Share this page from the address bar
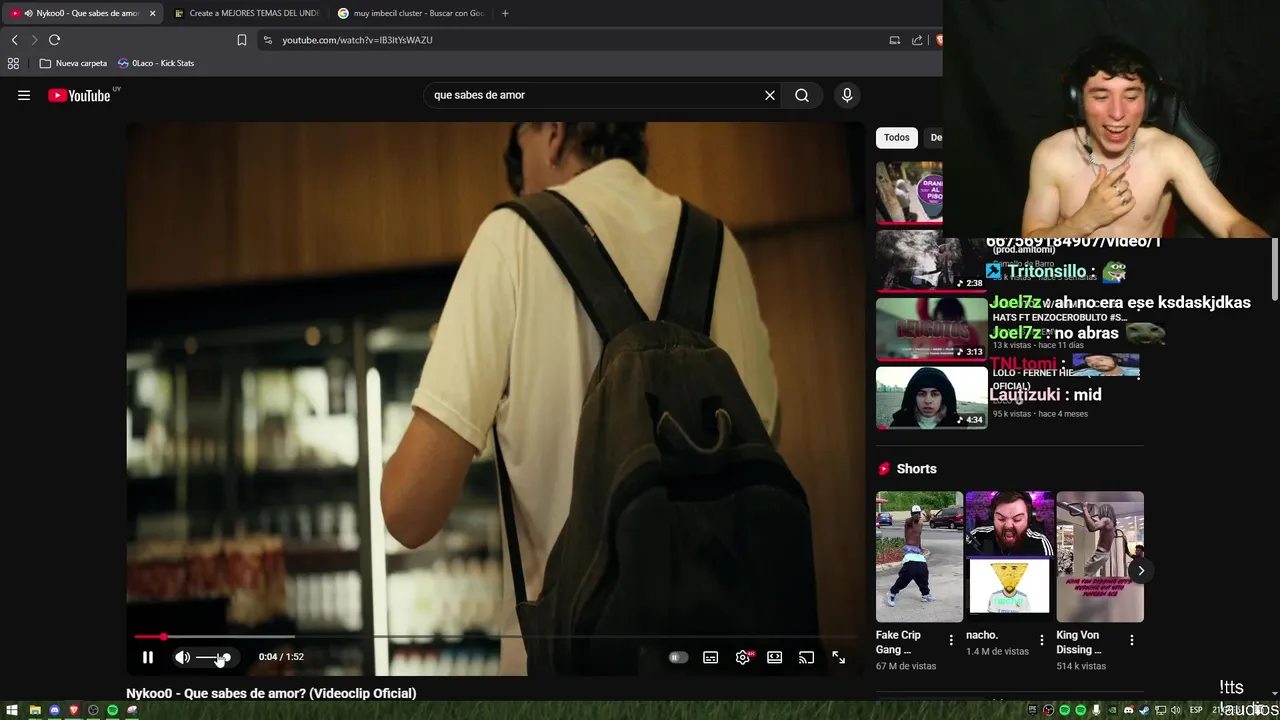The width and height of the screenshot is (1280, 720). [x=917, y=40]
